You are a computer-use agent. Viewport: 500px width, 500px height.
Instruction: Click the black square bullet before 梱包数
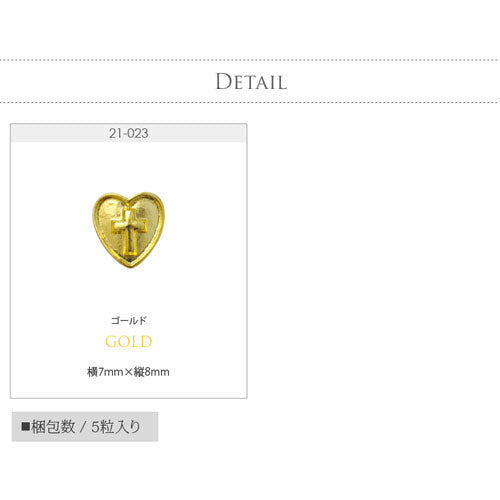coord(26,426)
